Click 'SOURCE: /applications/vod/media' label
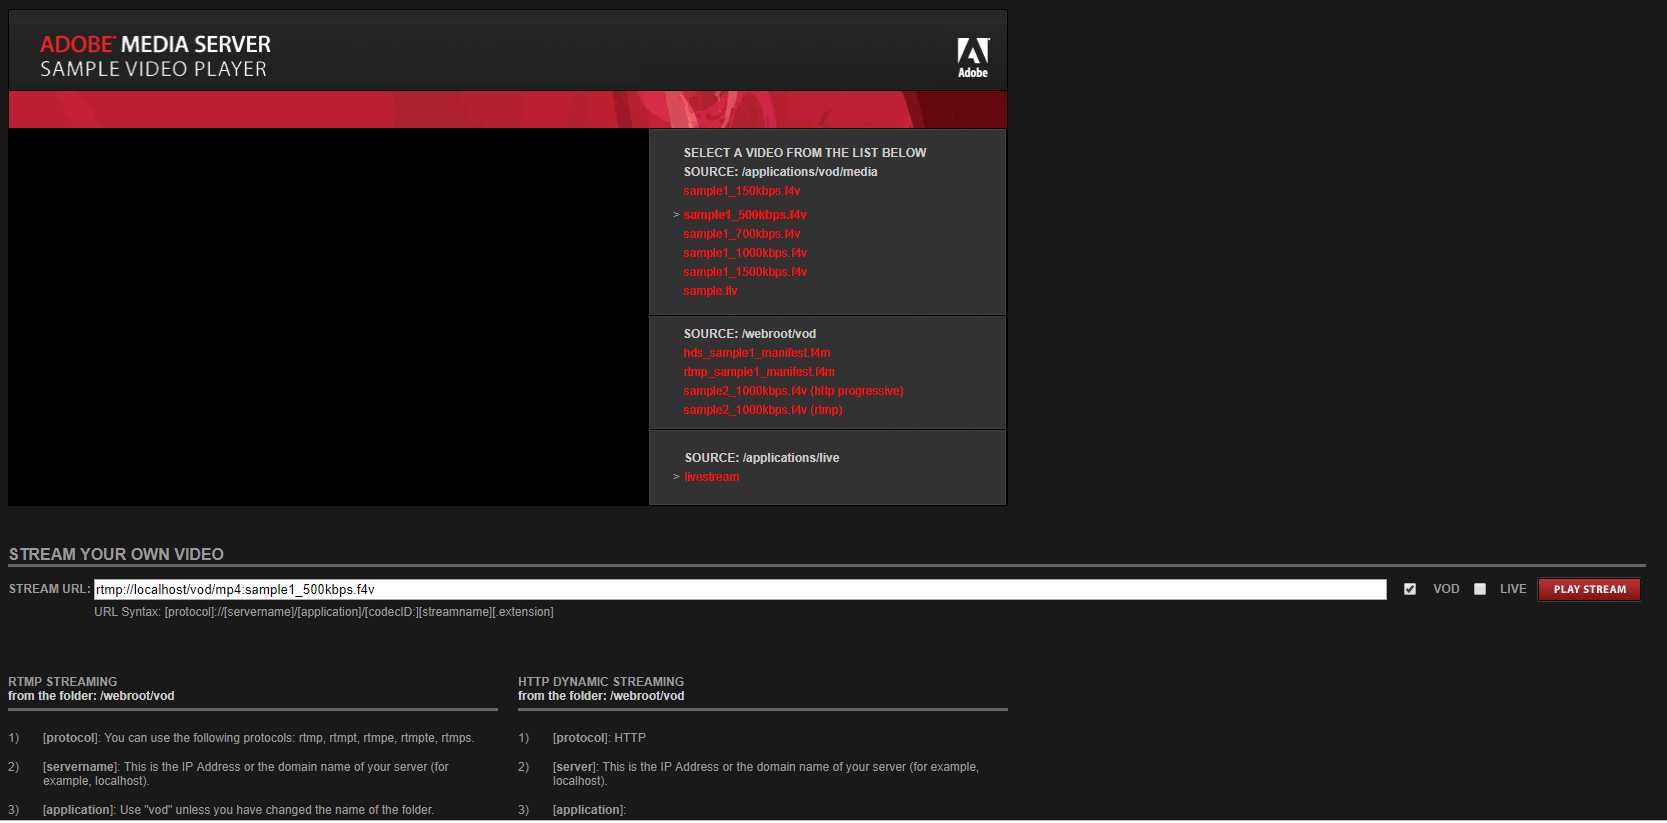The width and height of the screenshot is (1667, 823). [781, 172]
